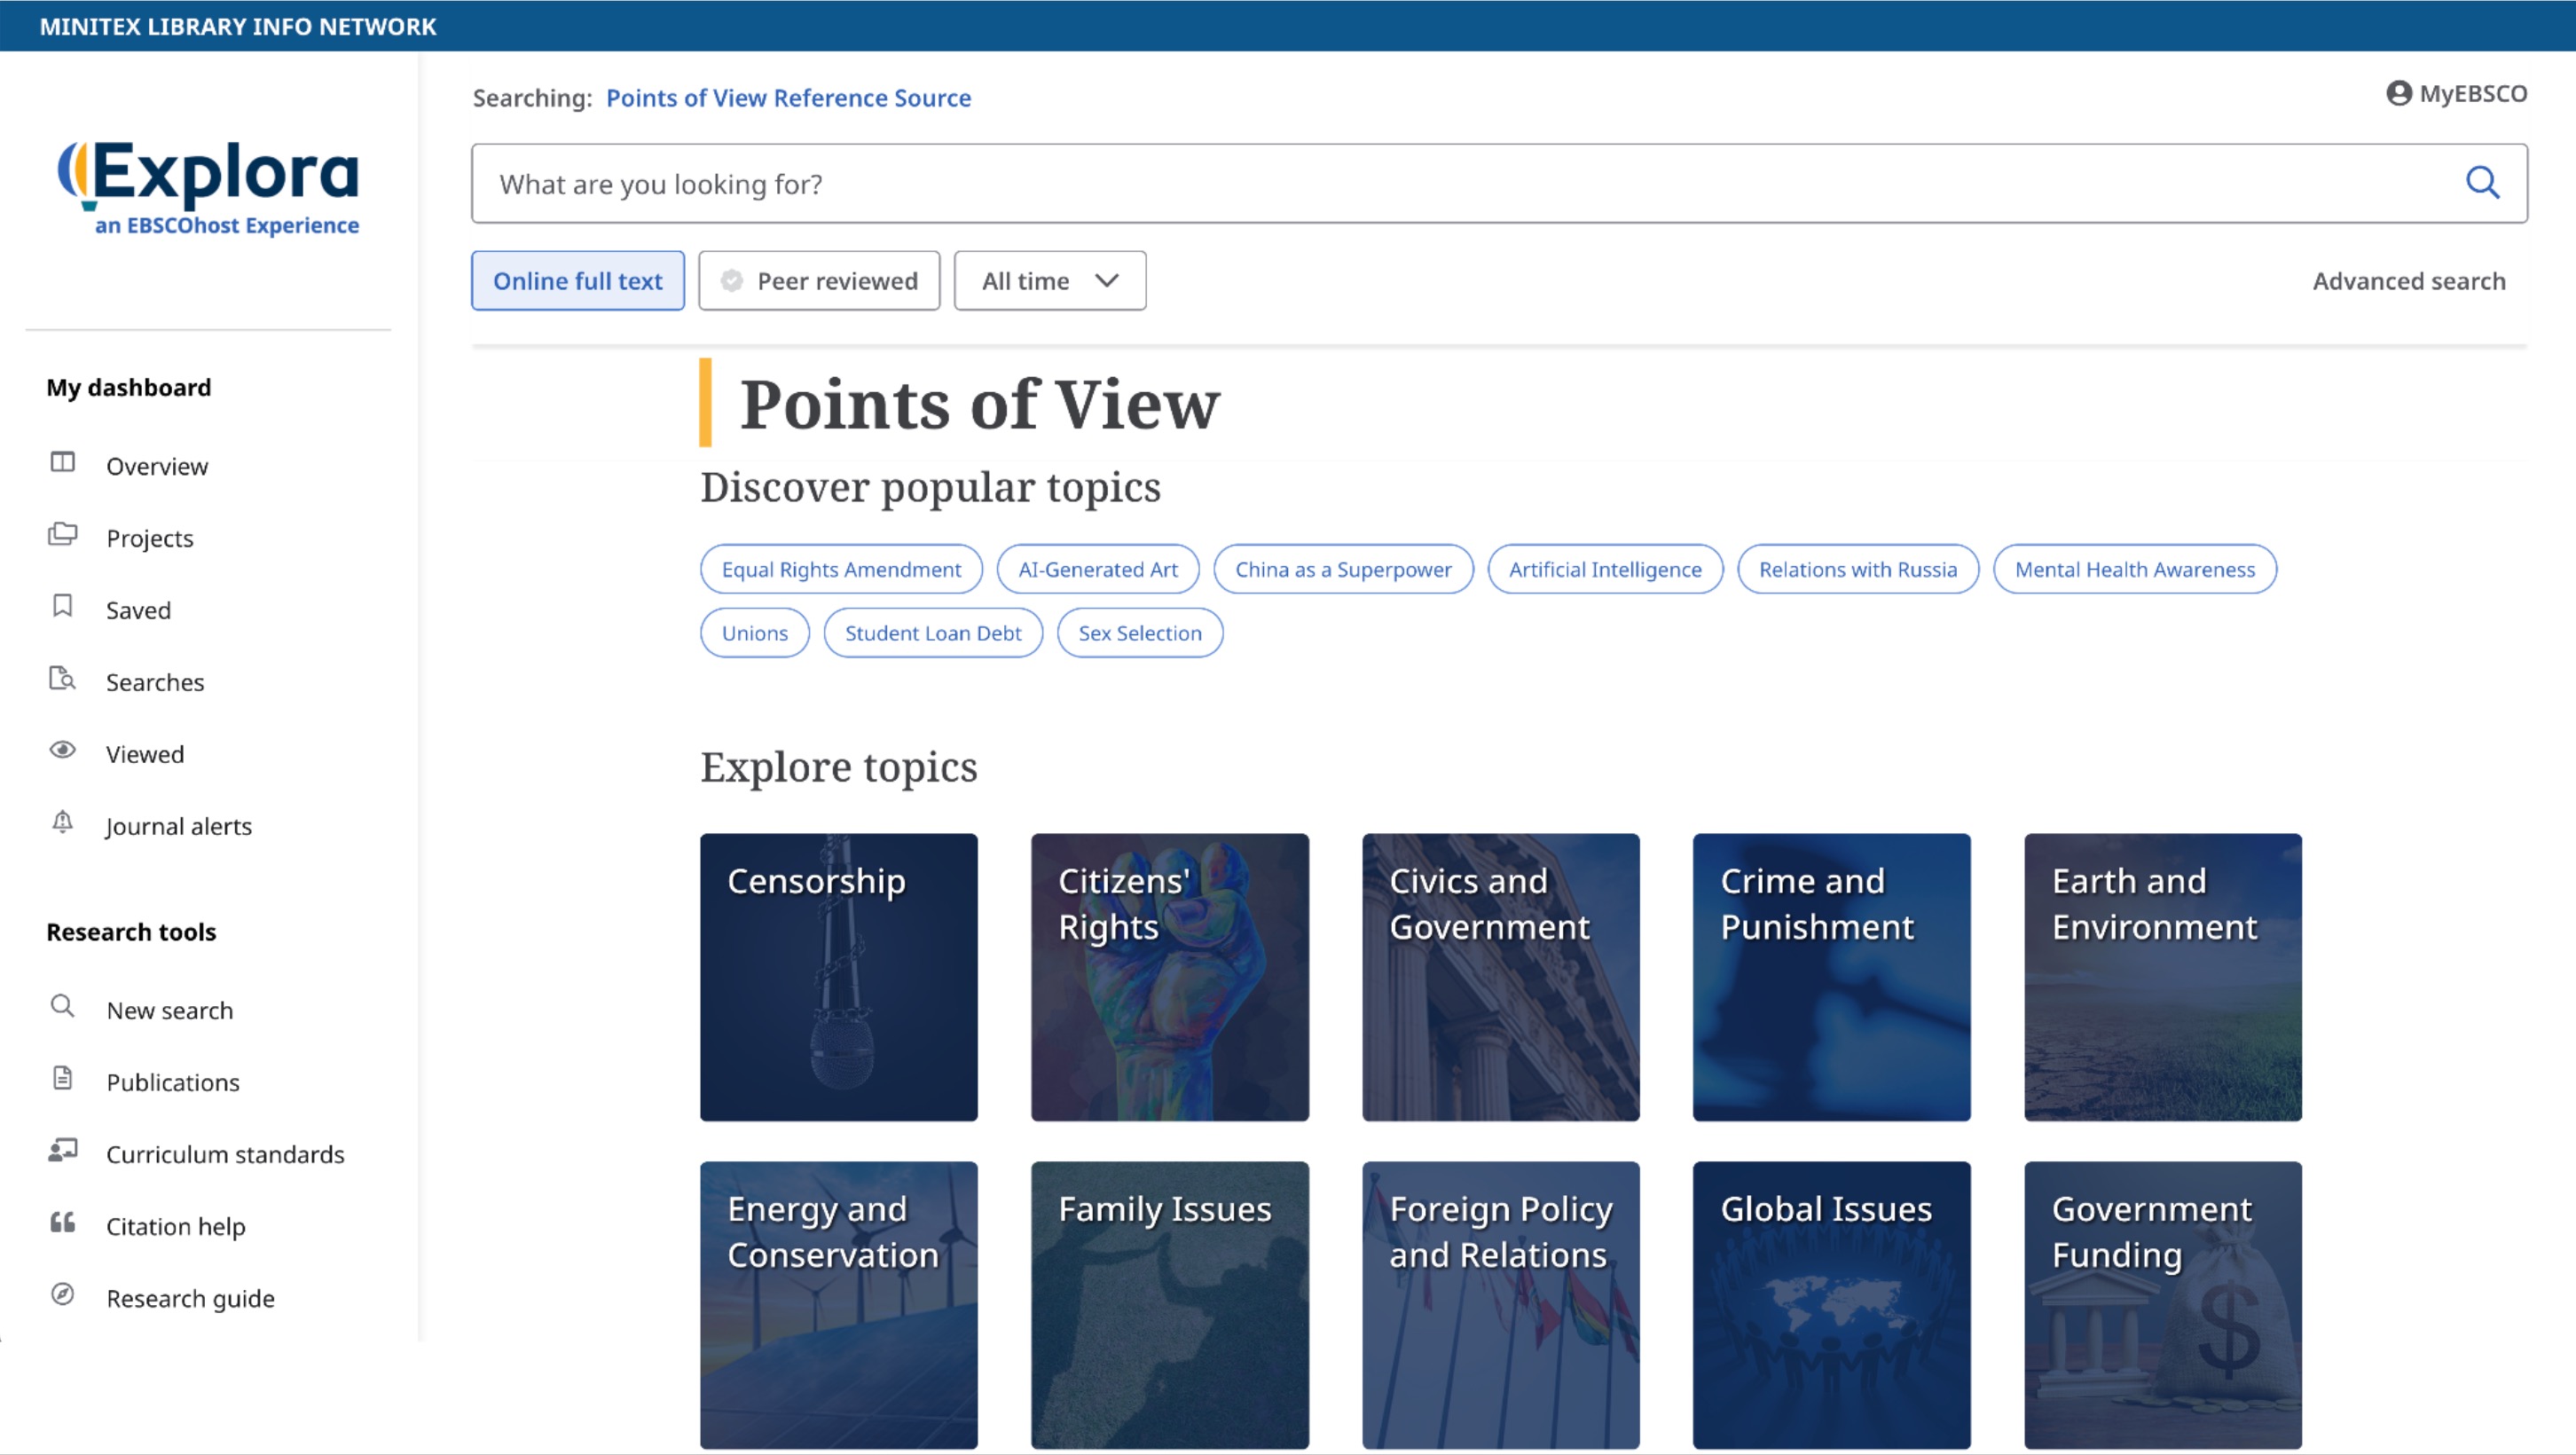Screen dimensions: 2576x1455
Task: Click the Saved bookmark icon
Action: click(x=63, y=607)
